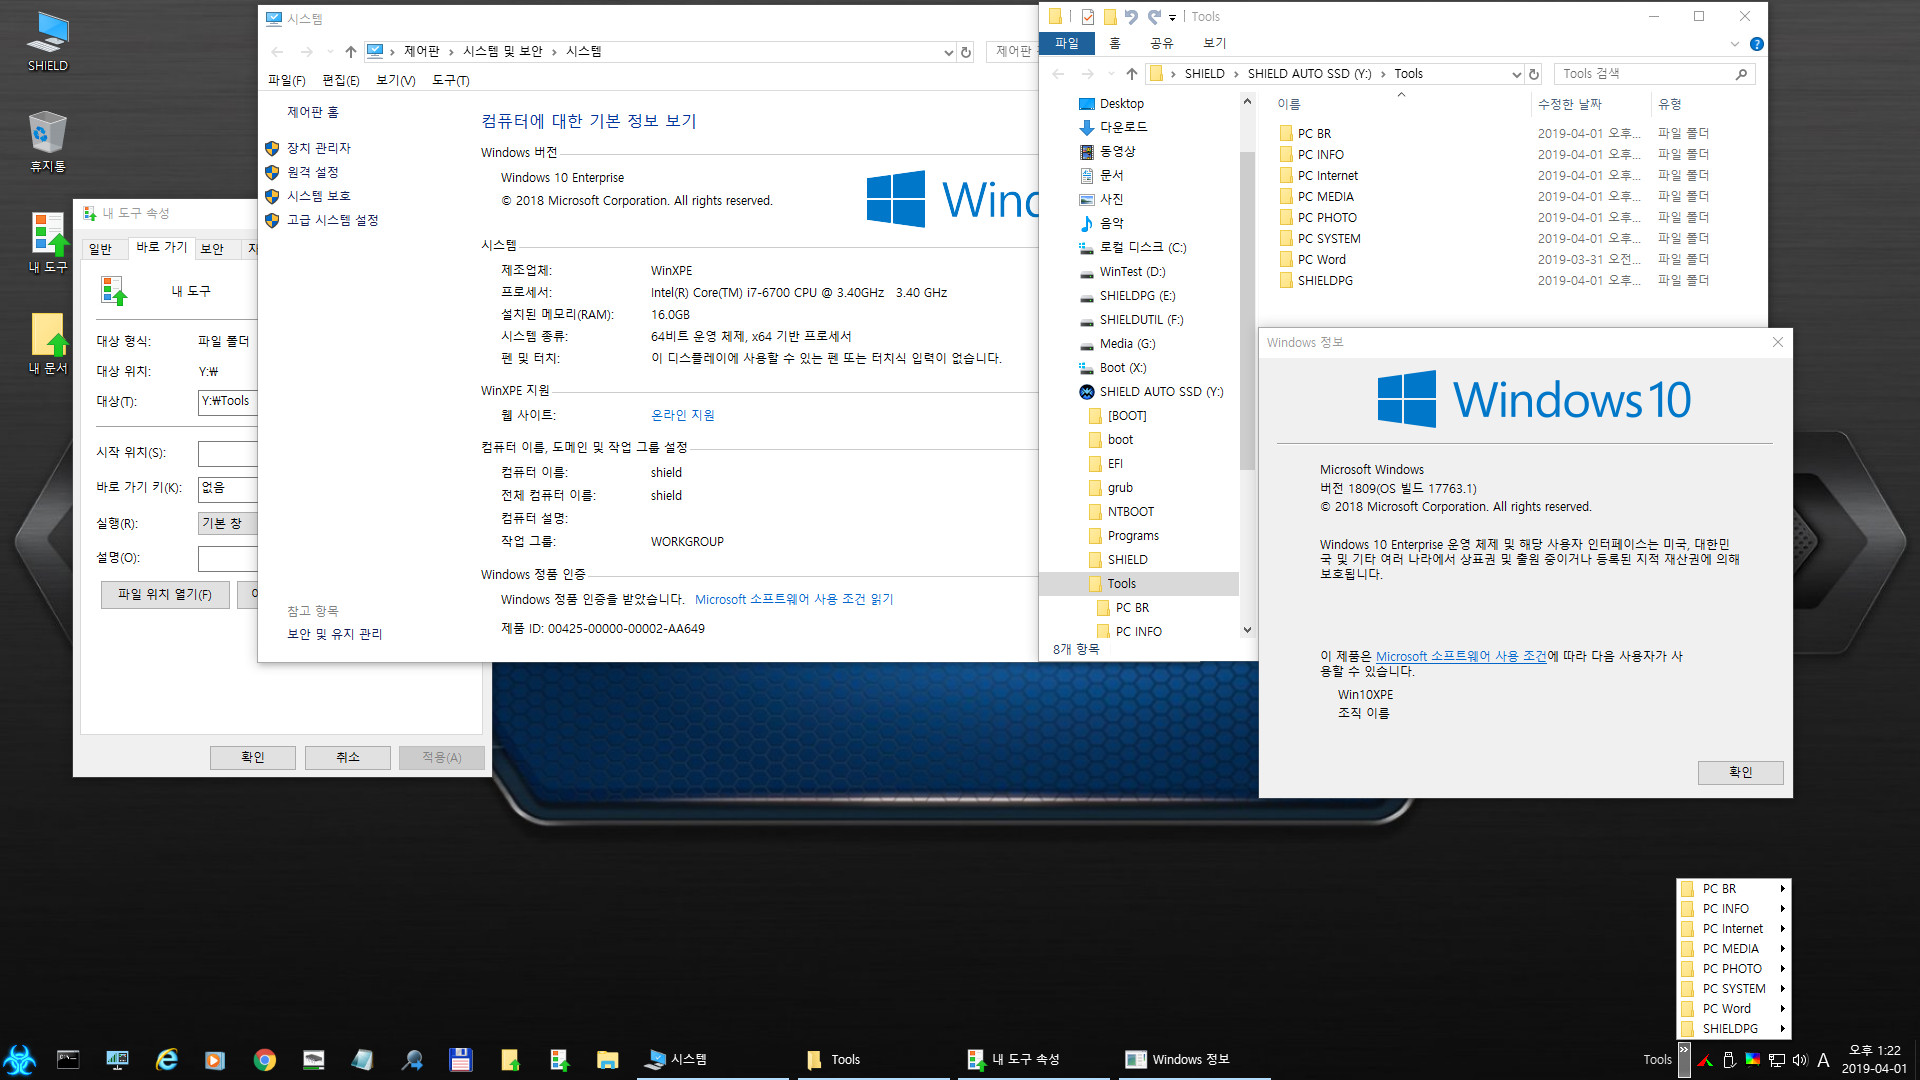Open 파일(F) menu in System window
Image resolution: width=1920 pixels, height=1080 pixels.
click(x=287, y=80)
